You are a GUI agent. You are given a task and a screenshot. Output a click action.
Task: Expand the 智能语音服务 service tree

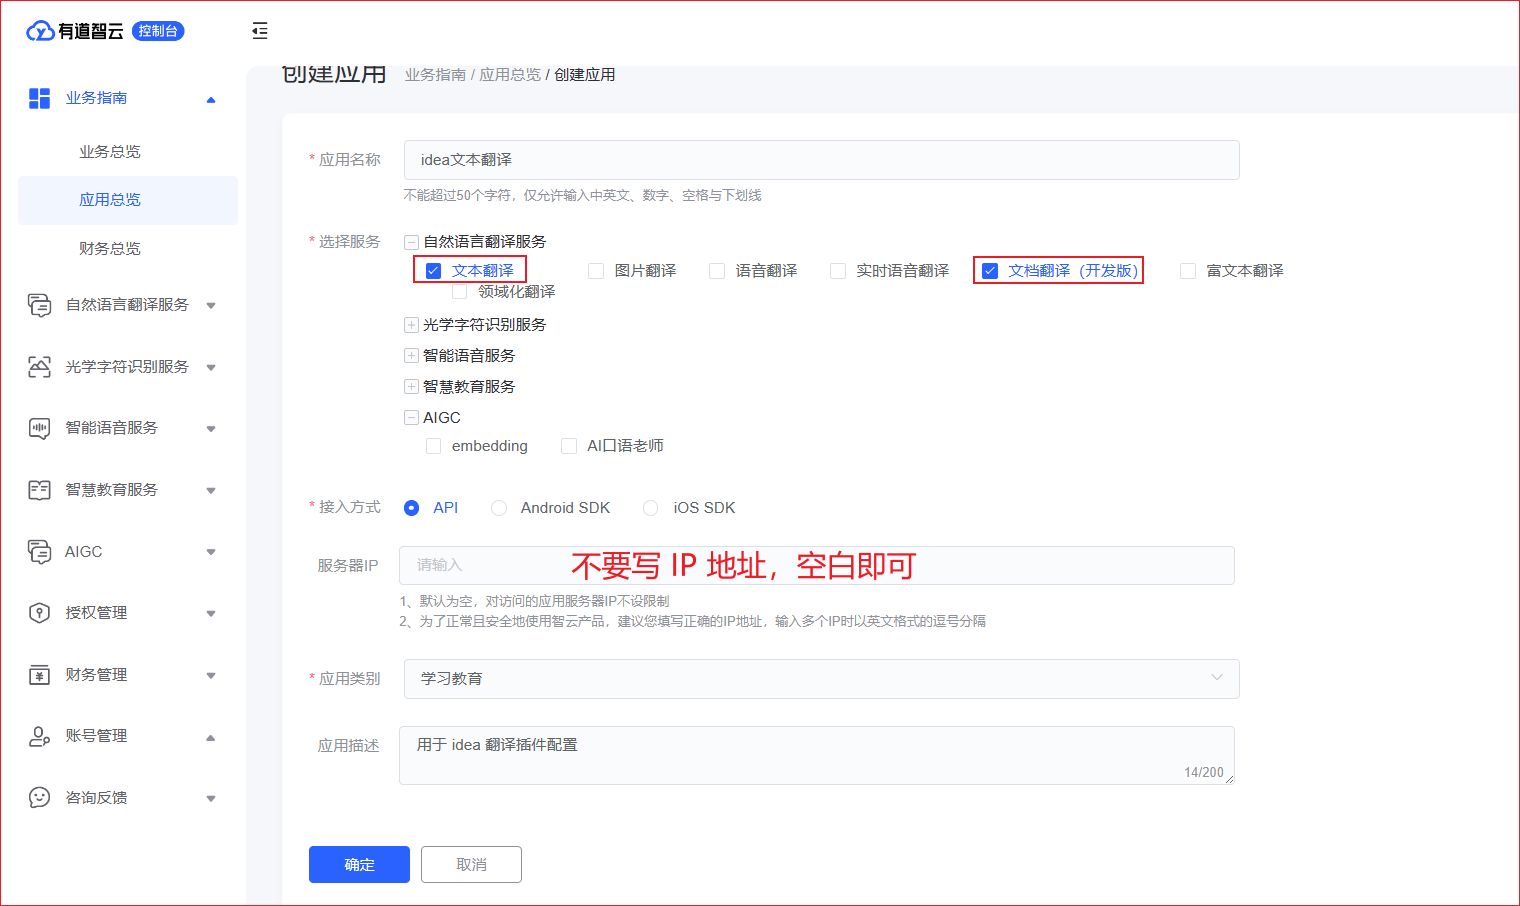click(411, 356)
